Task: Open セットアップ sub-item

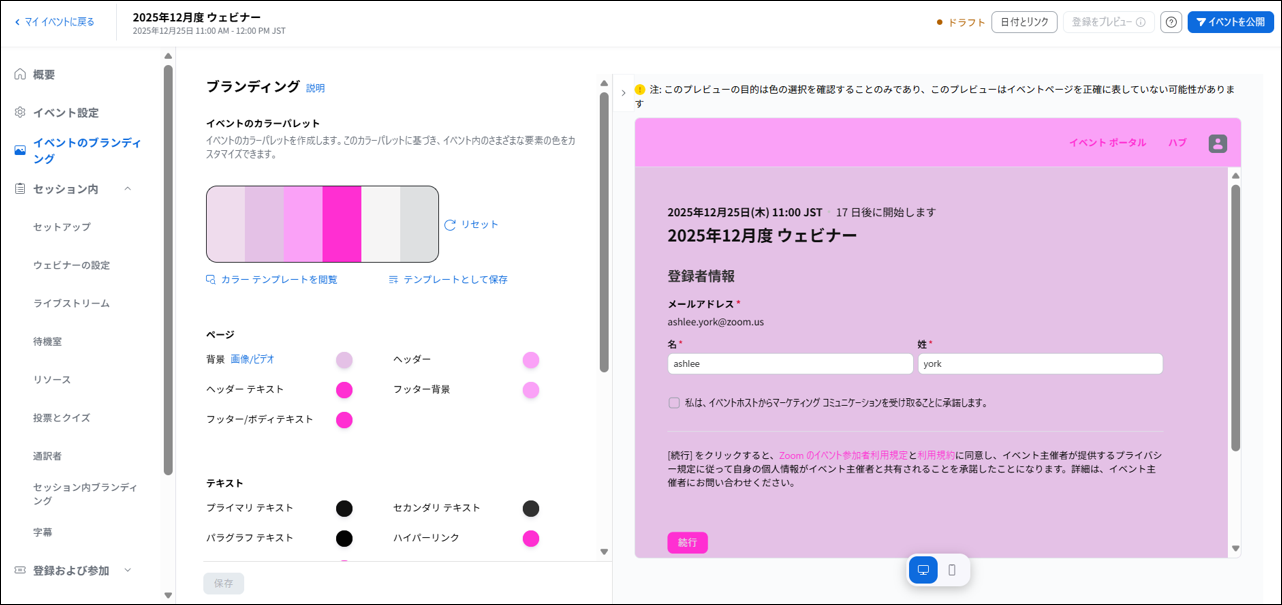Action: pyautogui.click(x=62, y=227)
